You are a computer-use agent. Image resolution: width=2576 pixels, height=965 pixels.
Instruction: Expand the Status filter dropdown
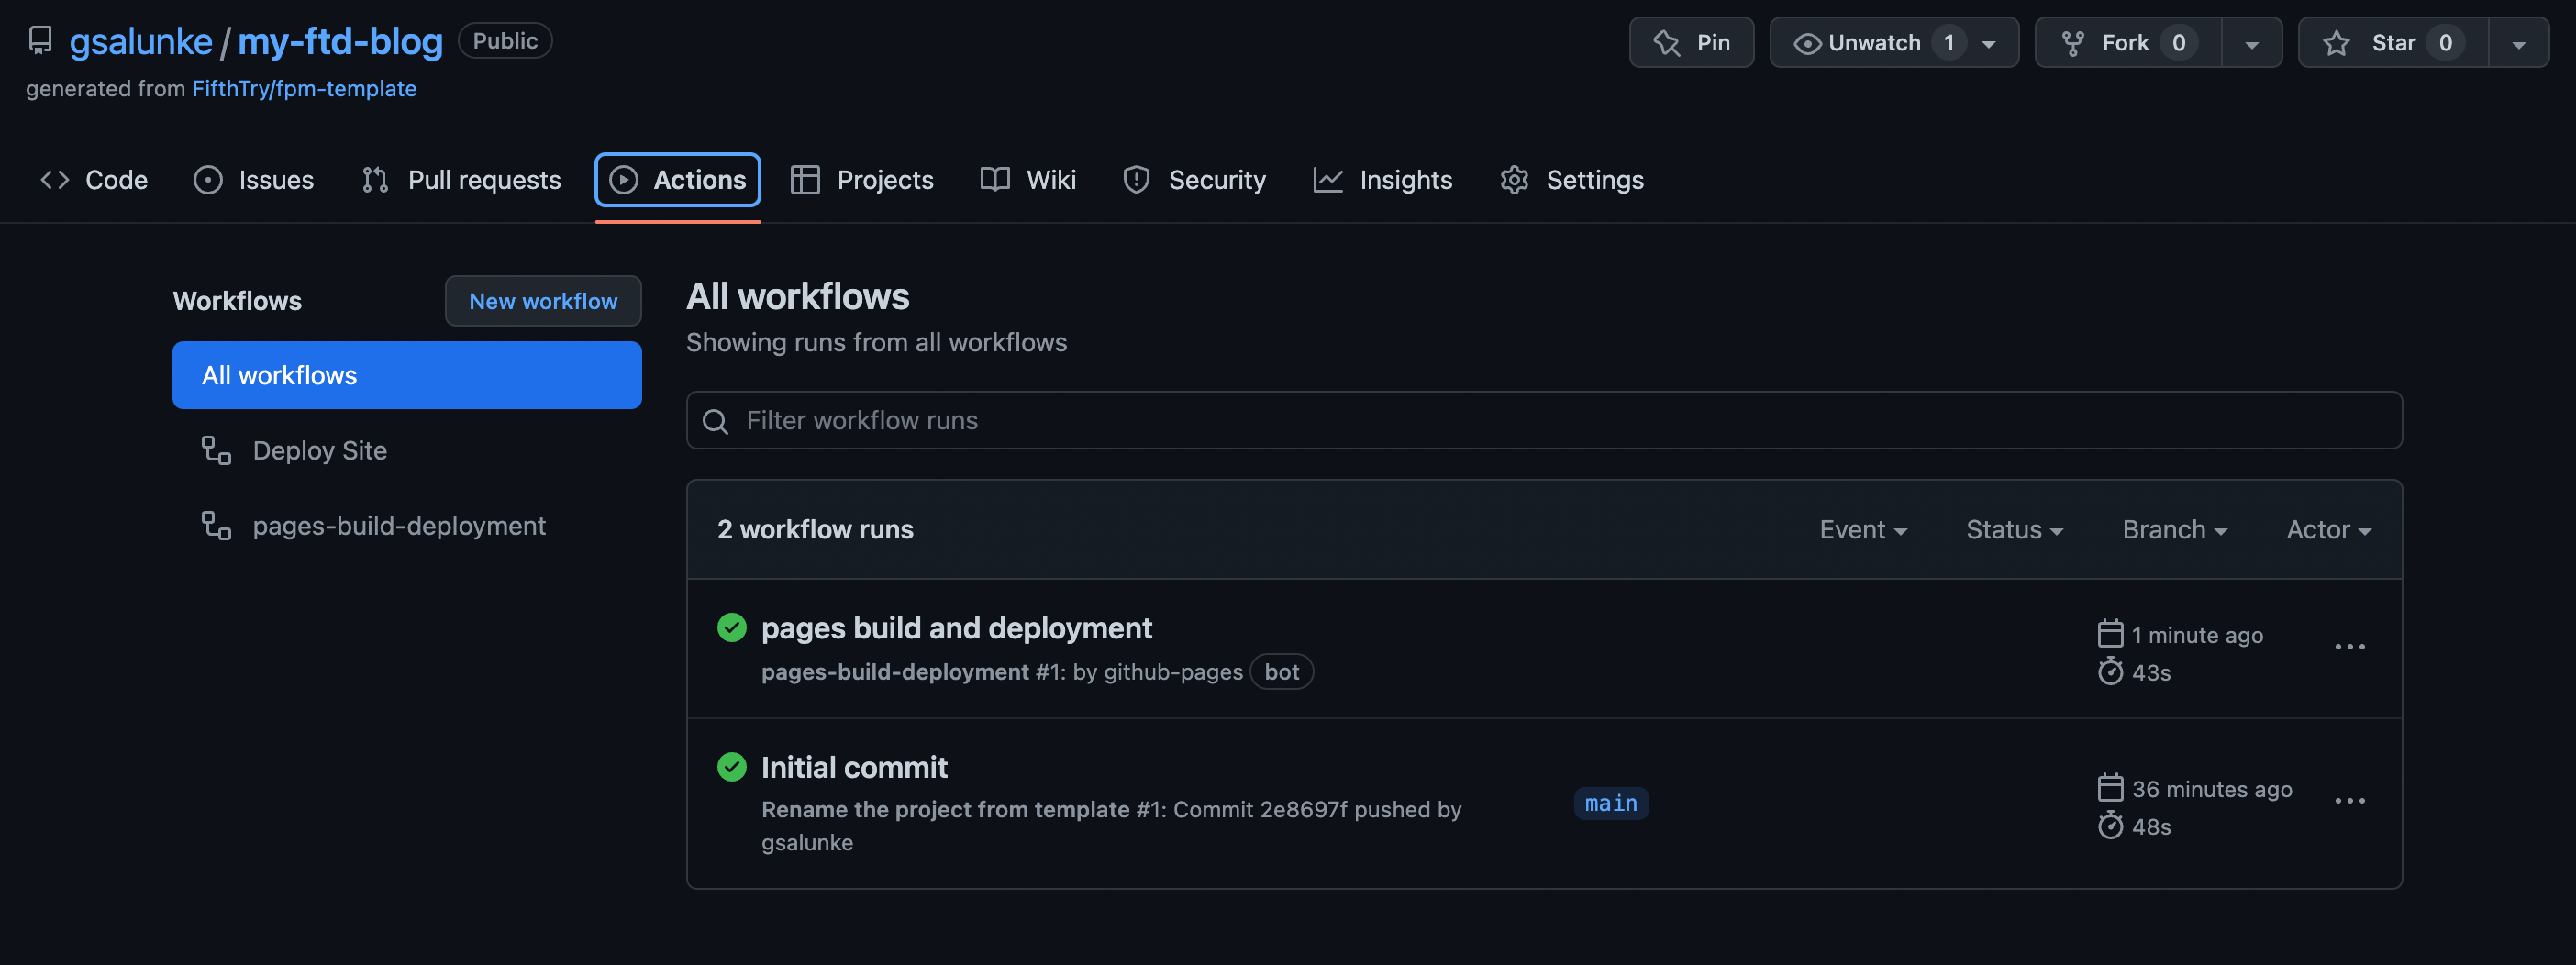click(x=2014, y=529)
